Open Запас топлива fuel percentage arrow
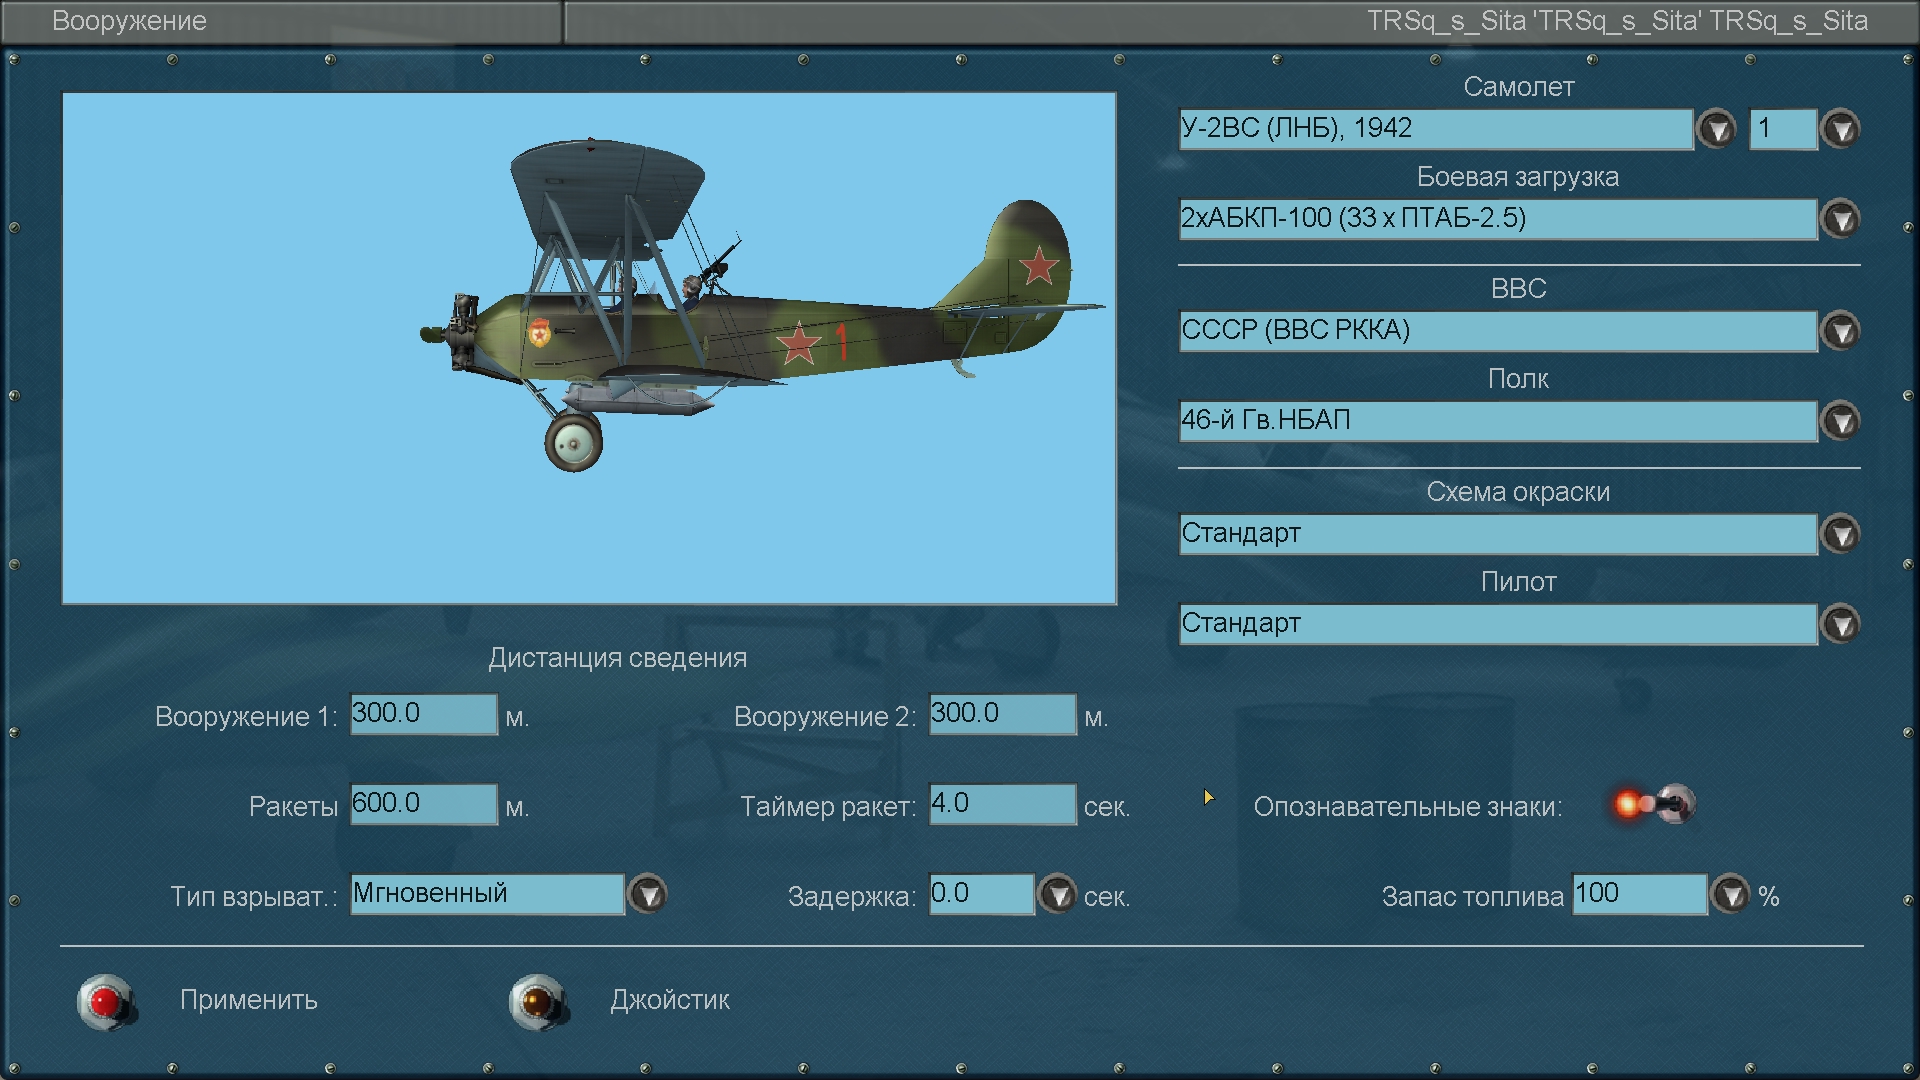 tap(1731, 894)
